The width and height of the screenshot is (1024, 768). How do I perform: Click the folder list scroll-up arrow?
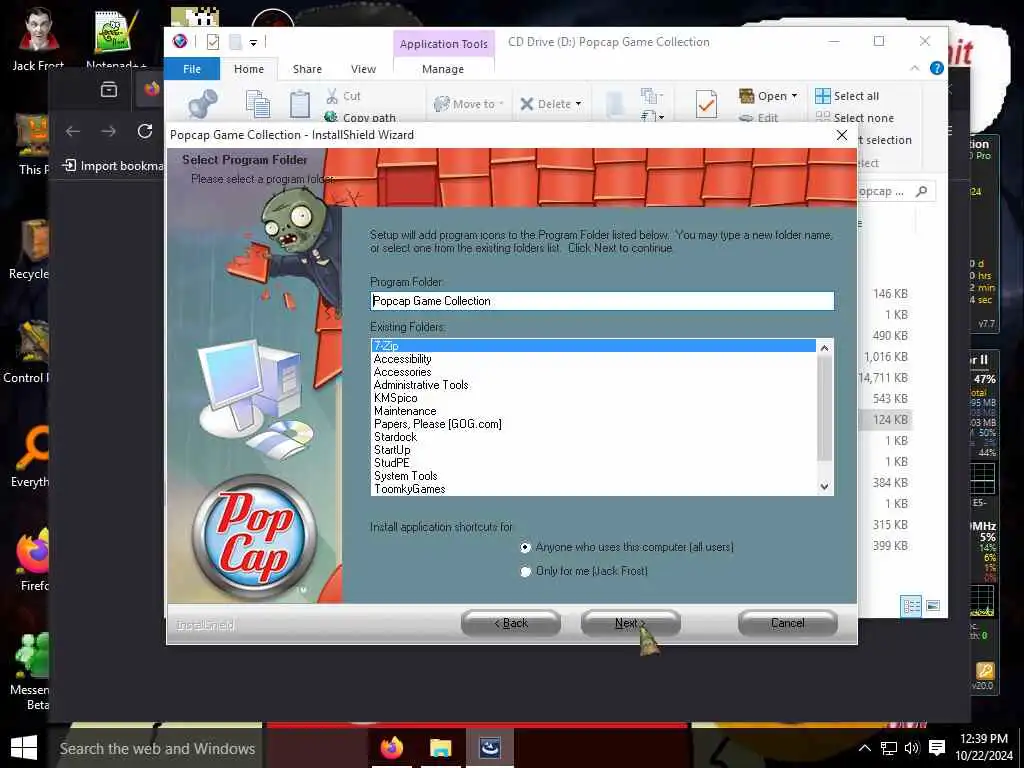click(x=824, y=348)
